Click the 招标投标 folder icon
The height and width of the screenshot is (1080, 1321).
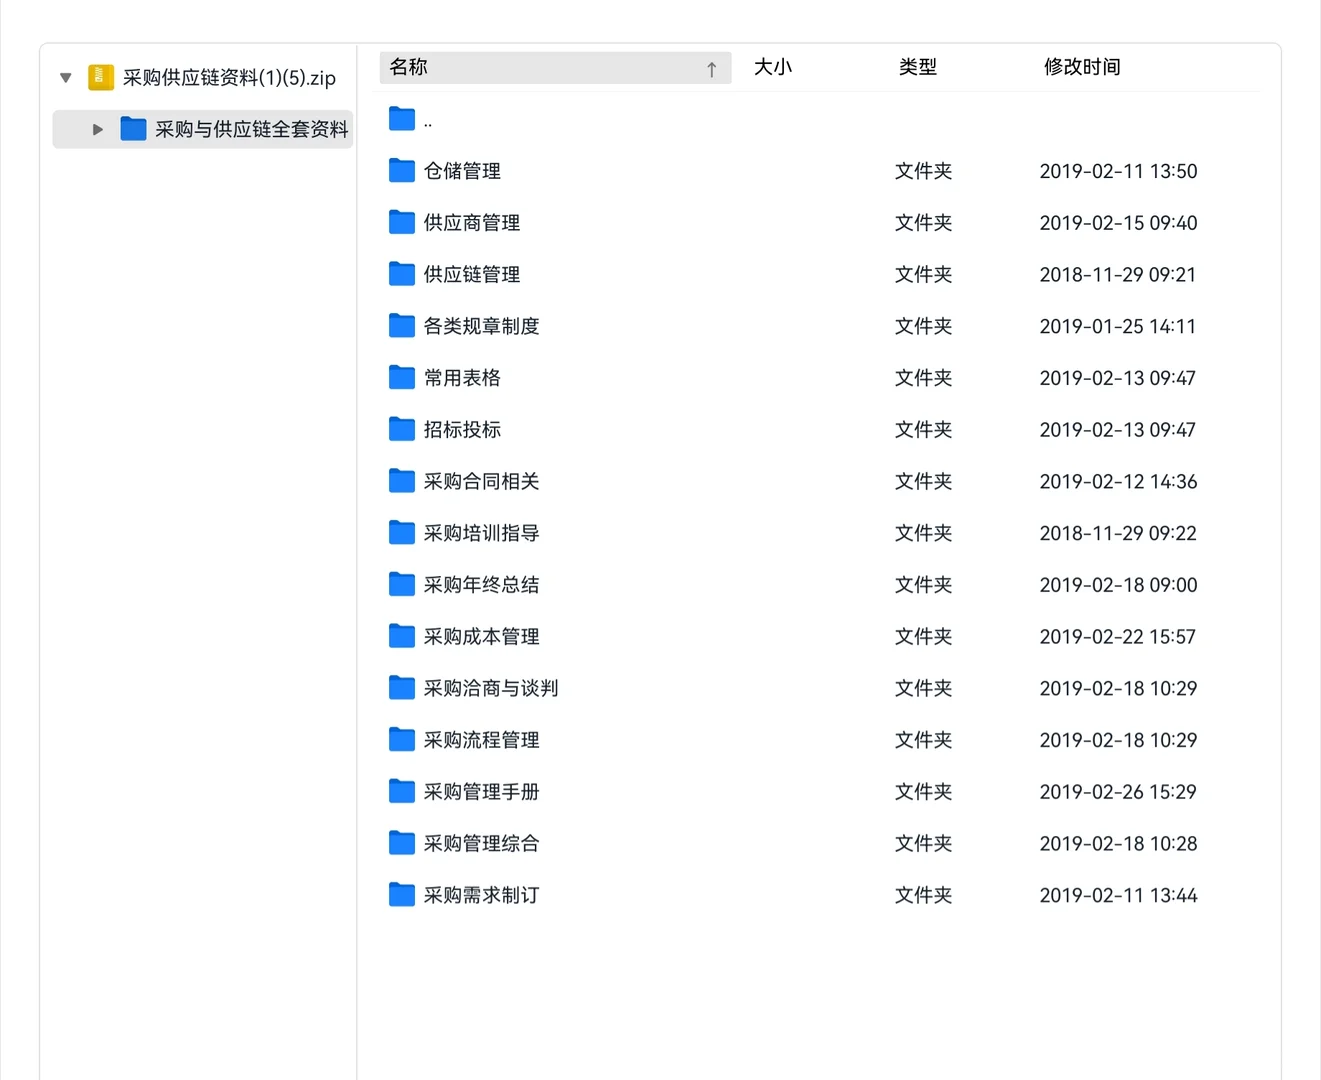[401, 429]
